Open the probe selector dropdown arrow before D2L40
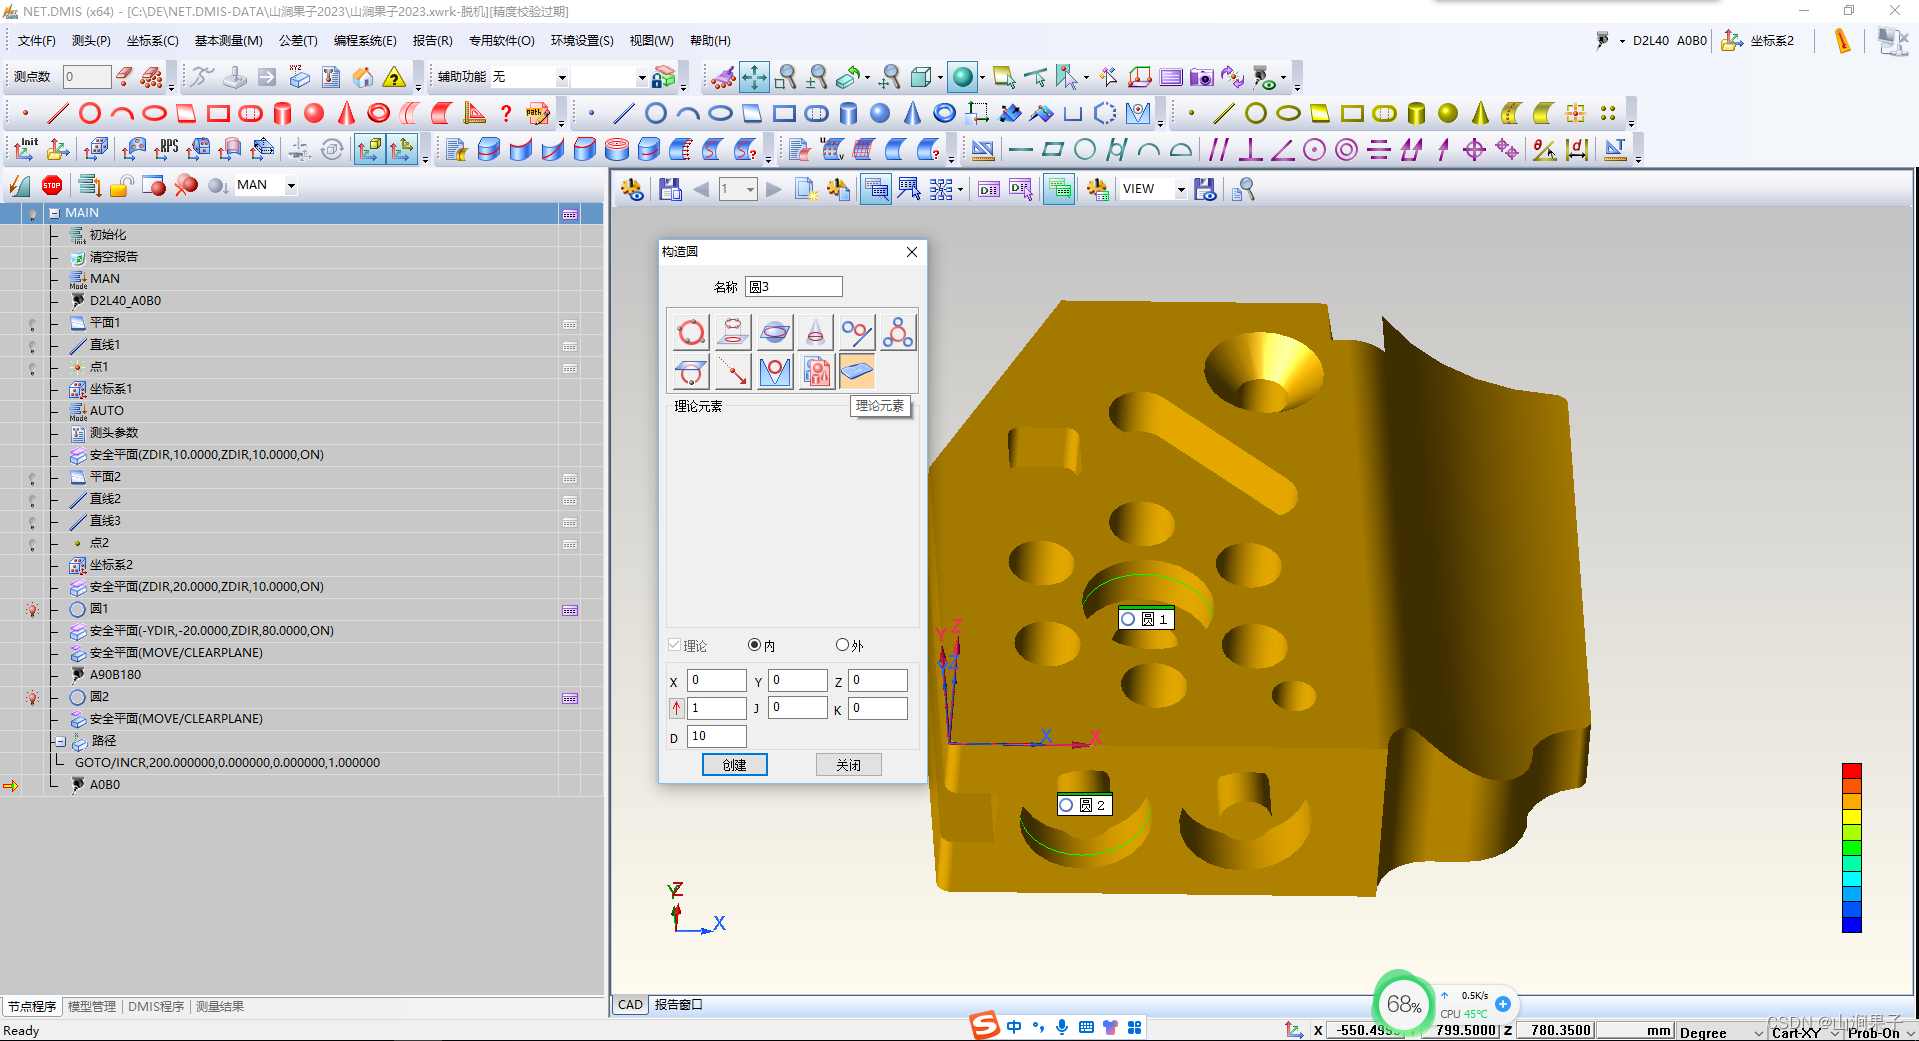1919x1041 pixels. click(x=1622, y=41)
